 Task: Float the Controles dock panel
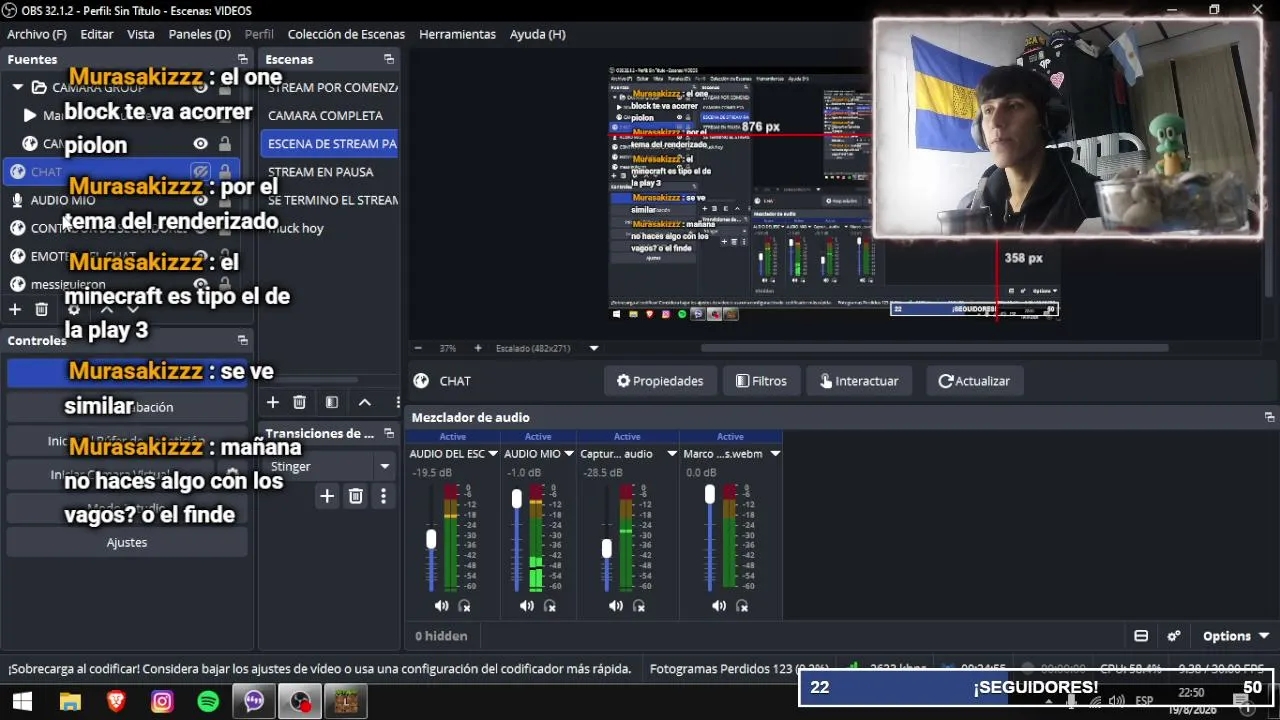click(242, 341)
